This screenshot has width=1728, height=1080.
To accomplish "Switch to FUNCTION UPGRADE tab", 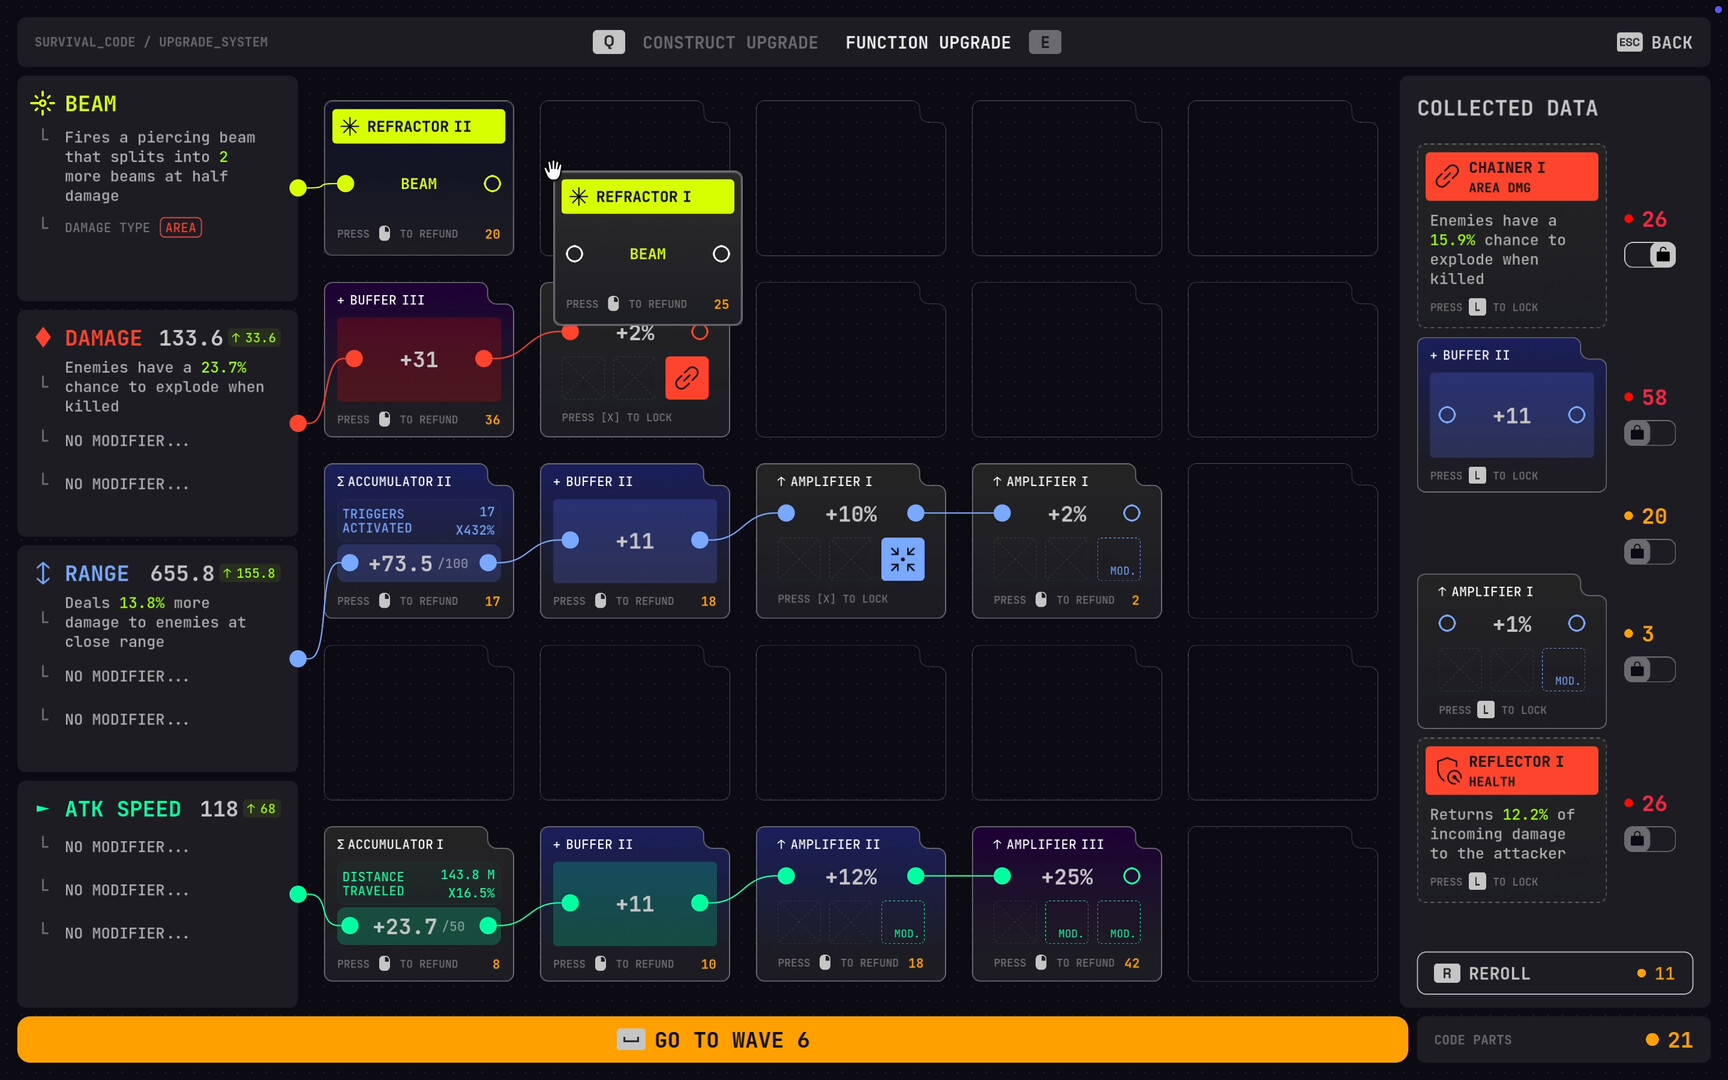I will click(x=928, y=42).
